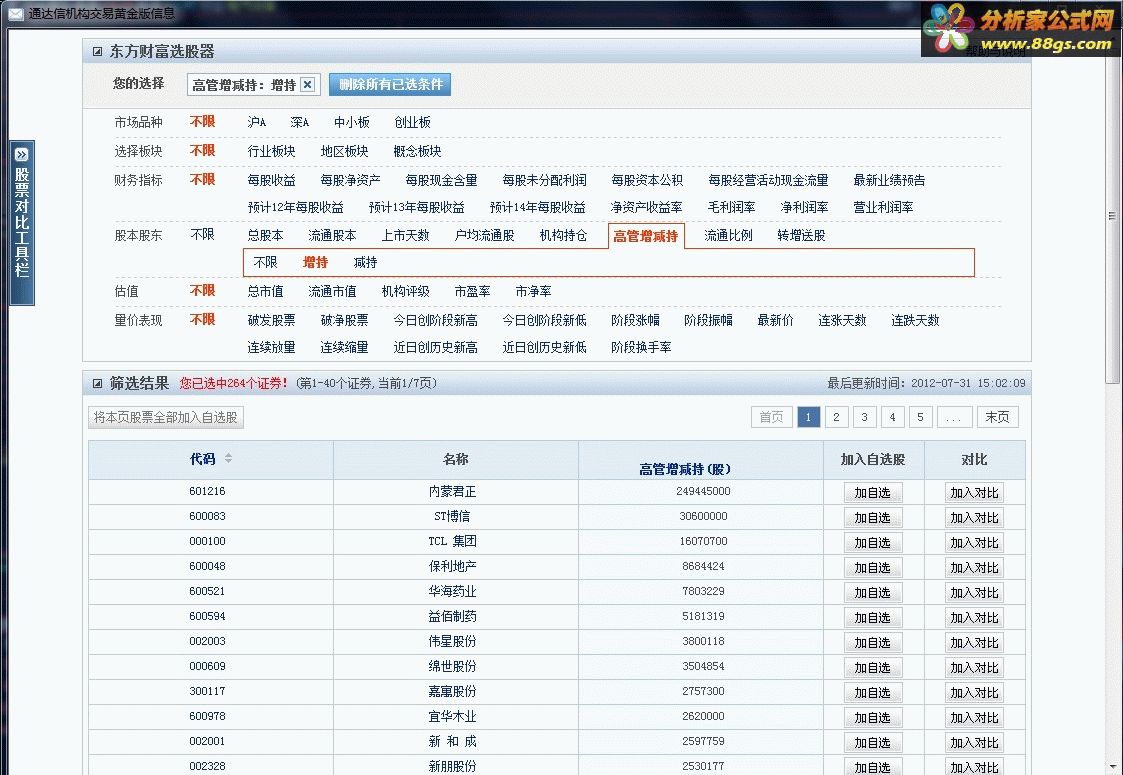Go to results page 3
Viewport: 1123px width, 775px height.
pos(864,417)
